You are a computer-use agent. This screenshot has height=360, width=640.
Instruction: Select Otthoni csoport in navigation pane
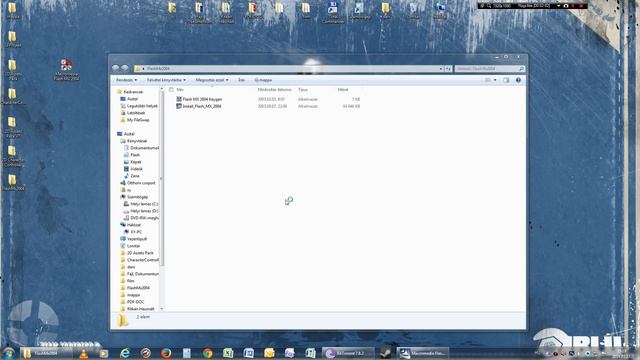click(138, 183)
